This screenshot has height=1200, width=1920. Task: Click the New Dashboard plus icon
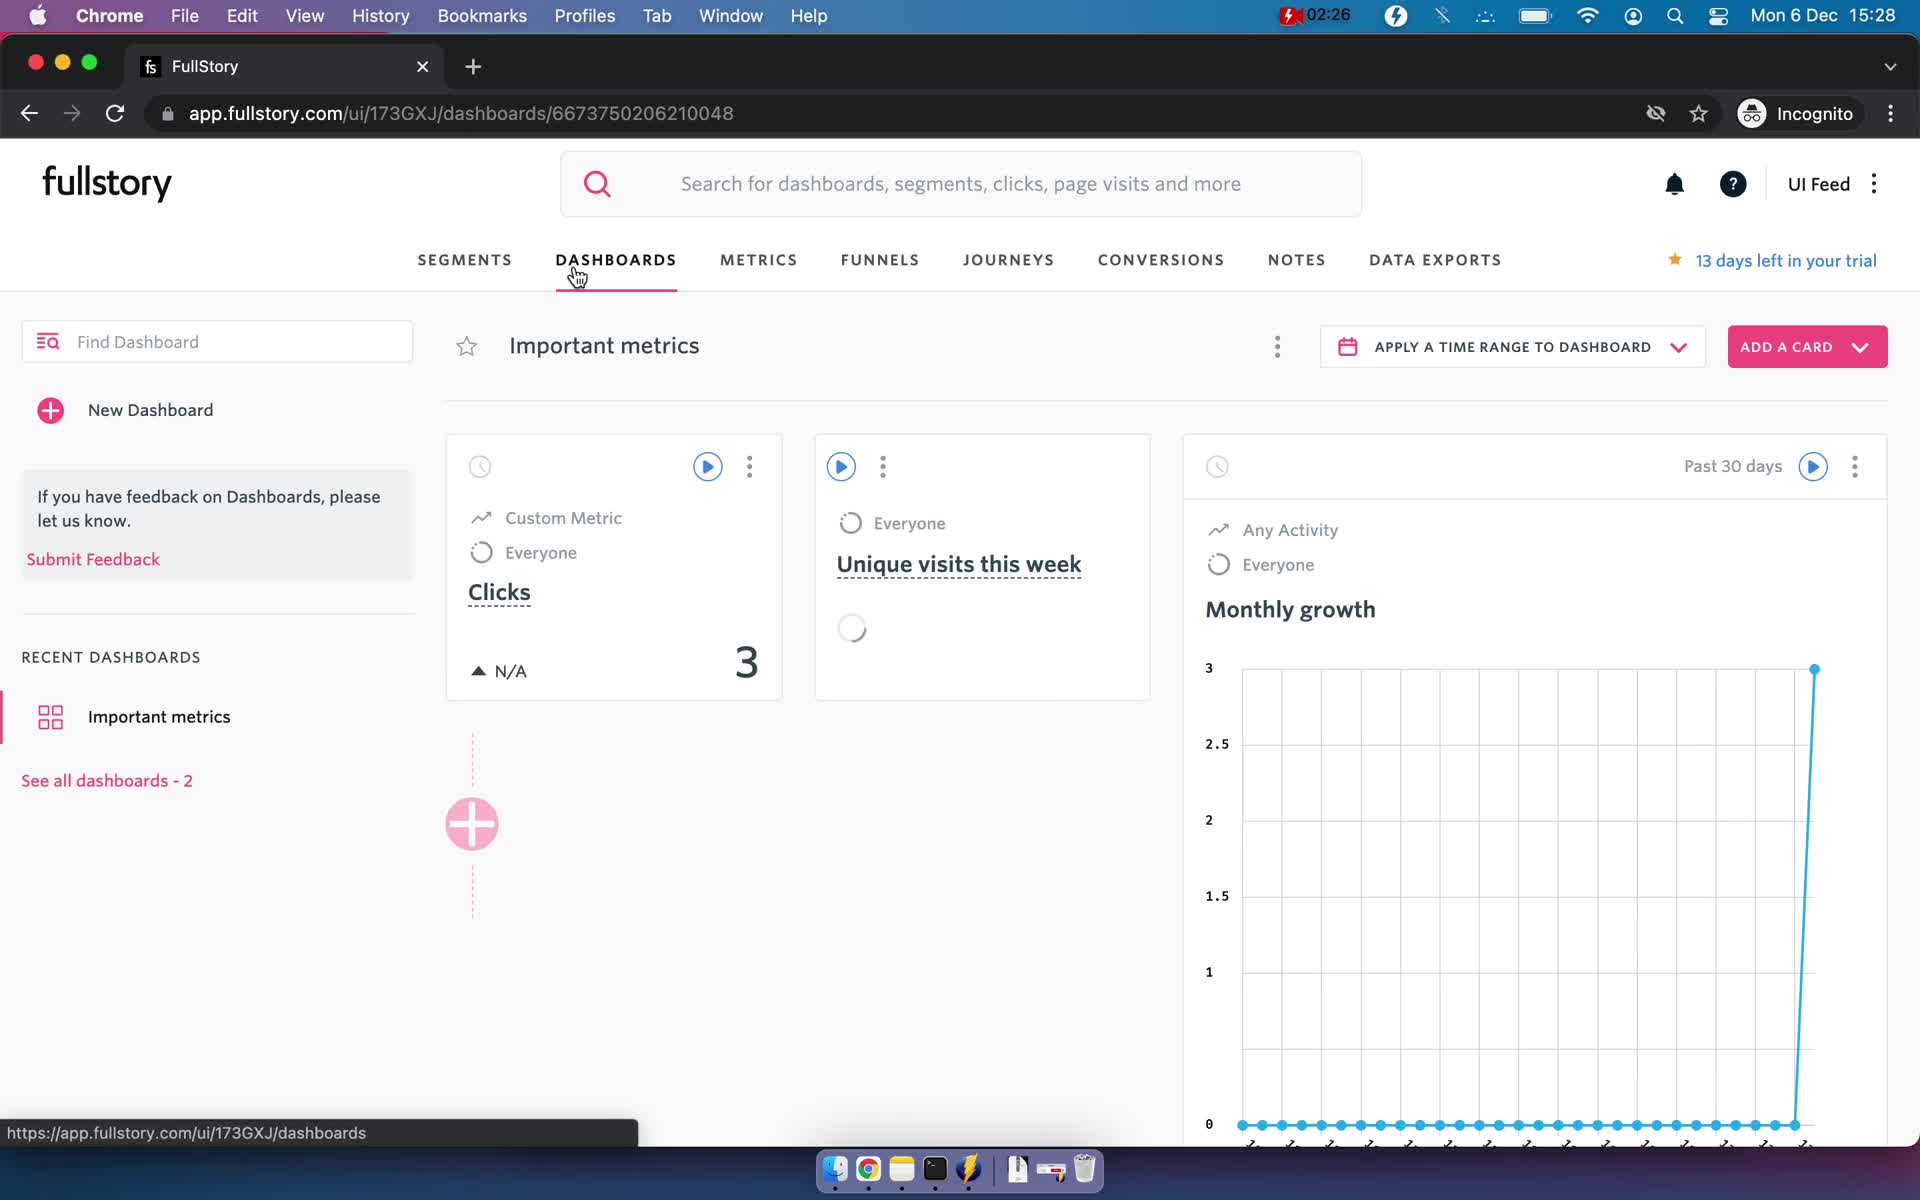(x=51, y=411)
